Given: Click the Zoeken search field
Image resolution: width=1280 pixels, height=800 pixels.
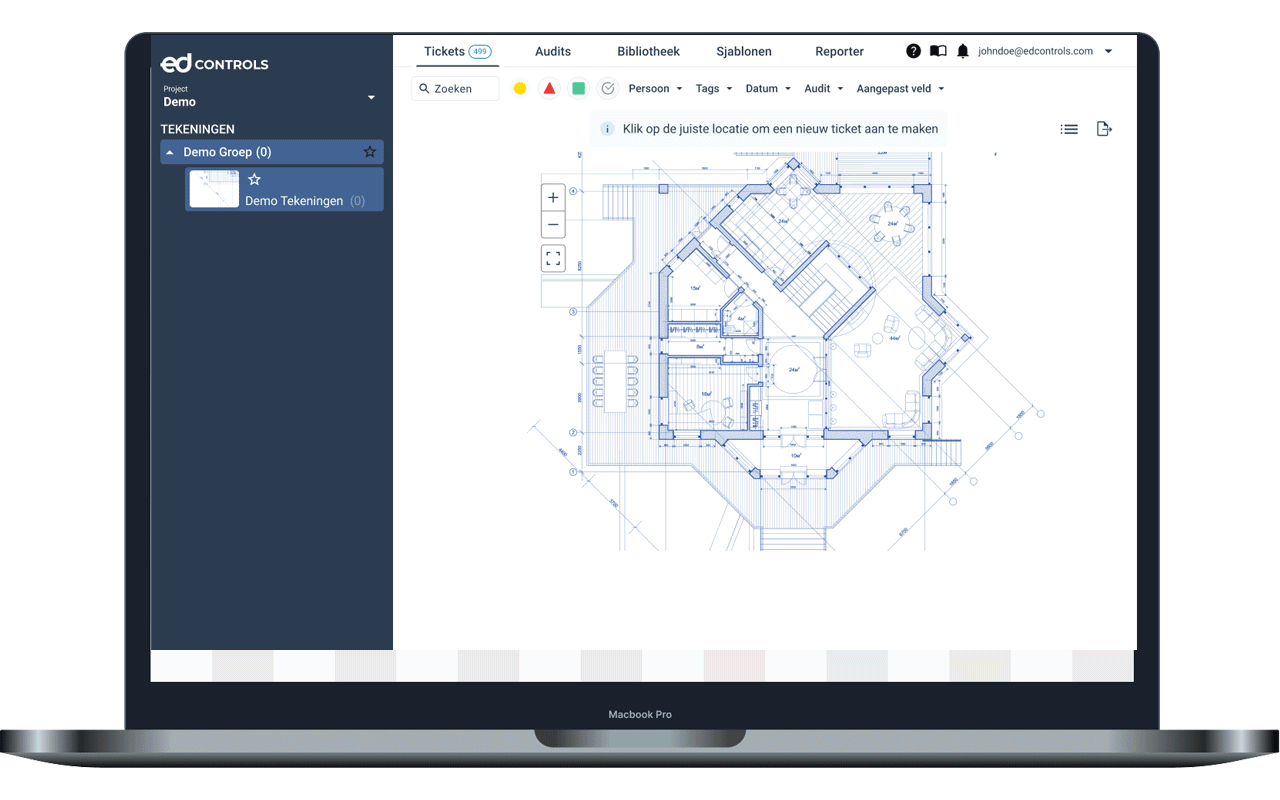Looking at the screenshot, I should 455,88.
